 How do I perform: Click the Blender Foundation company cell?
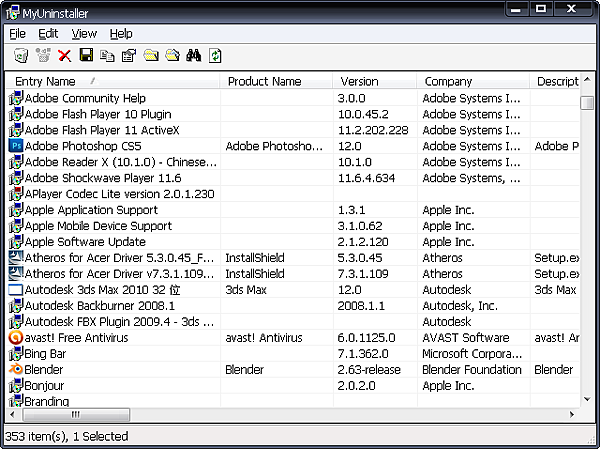(x=472, y=369)
